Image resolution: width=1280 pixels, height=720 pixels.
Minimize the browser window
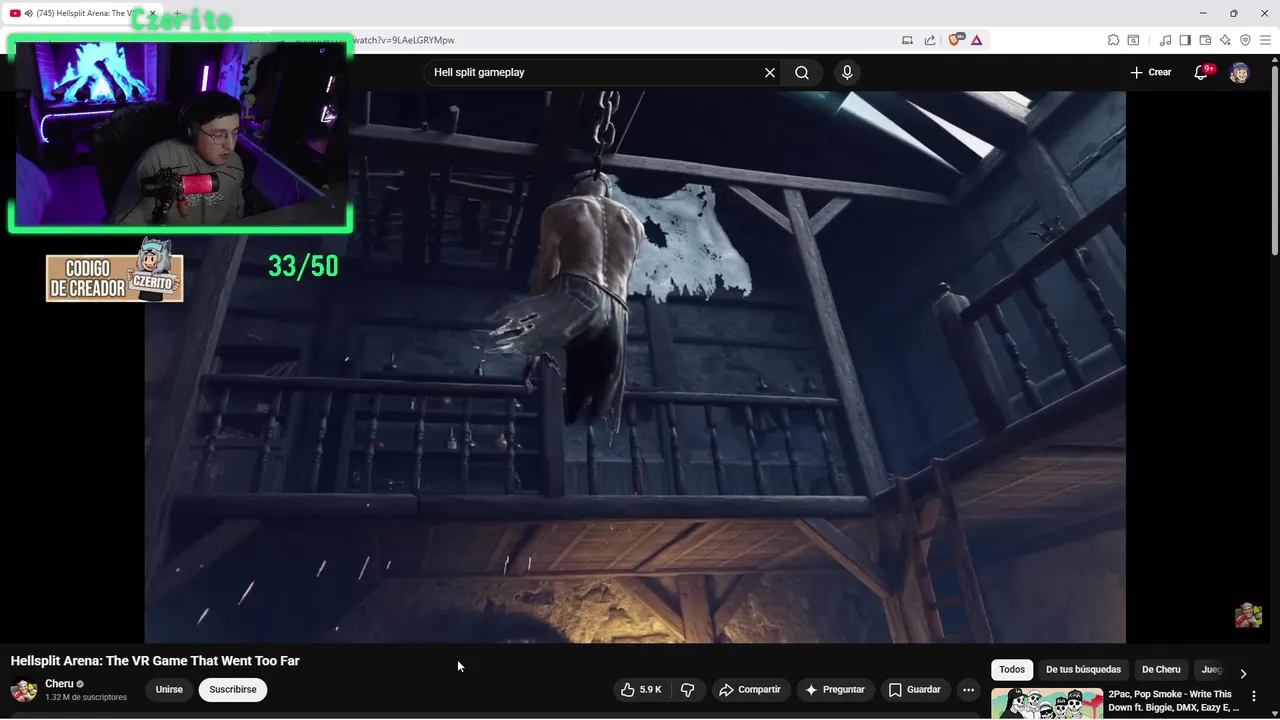pos(1203,13)
